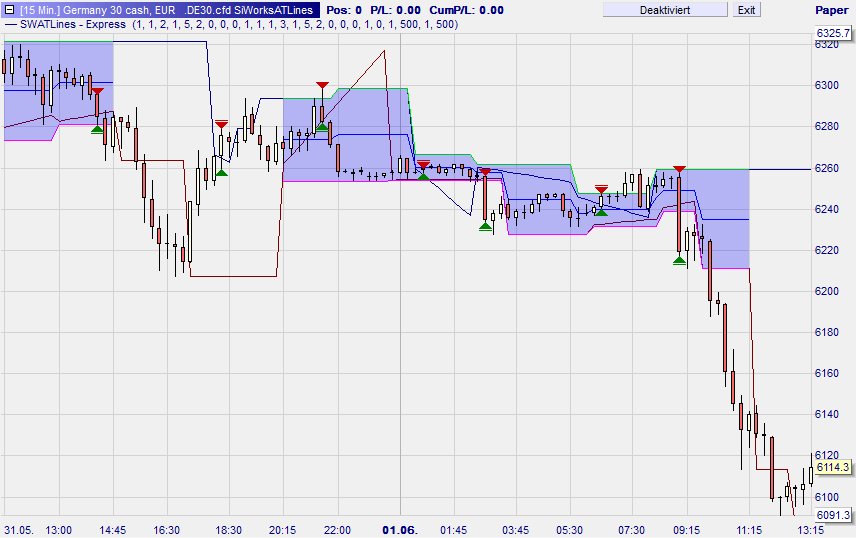The height and width of the screenshot is (538, 856).
Task: Click the yellow 6114.3 current price tag
Action: click(833, 467)
